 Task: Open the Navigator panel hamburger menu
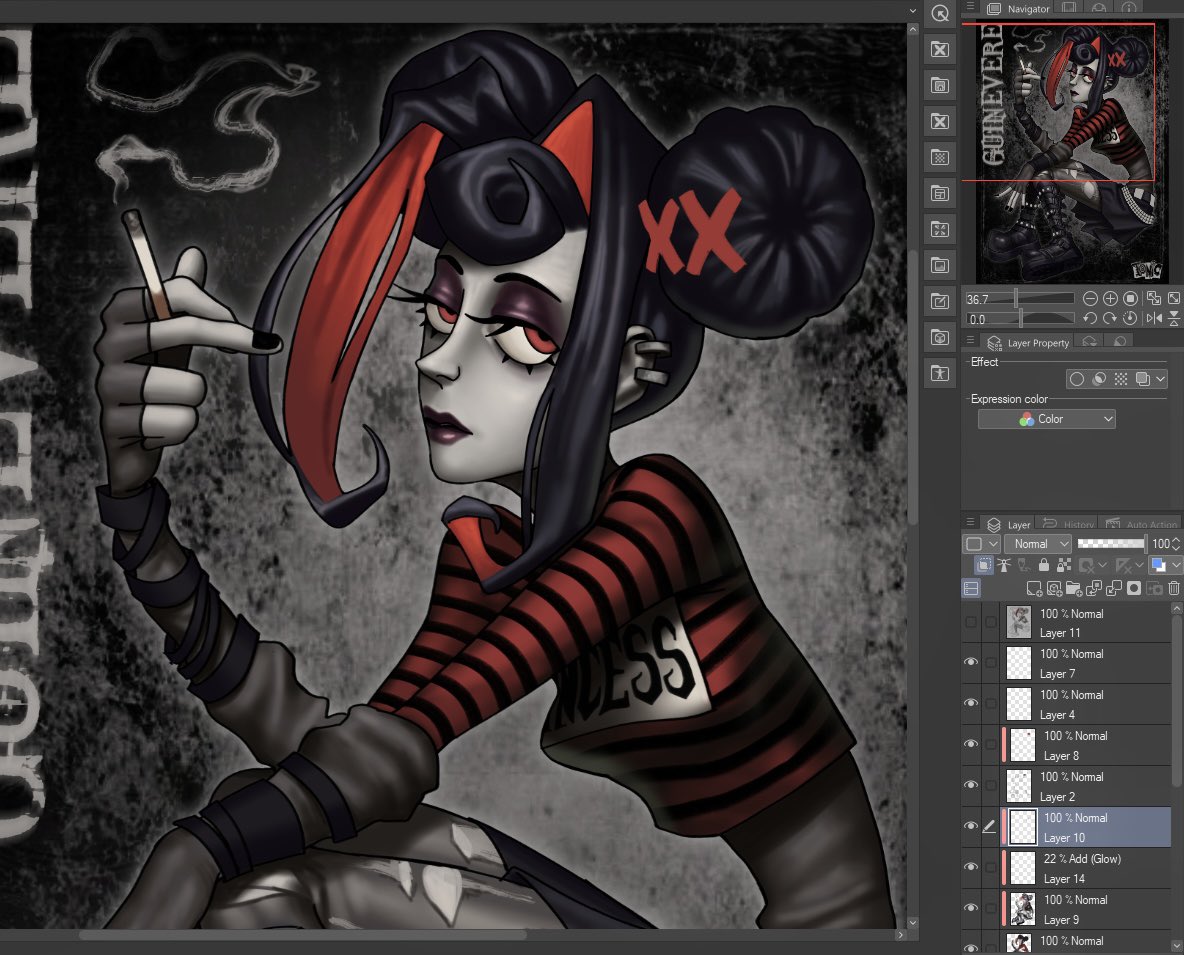(970, 7)
